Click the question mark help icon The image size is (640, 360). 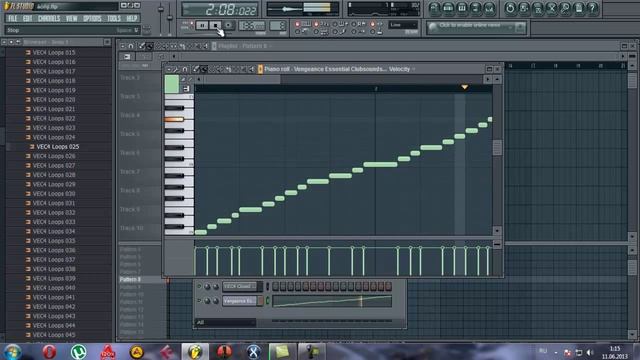pyautogui.click(x=593, y=8)
